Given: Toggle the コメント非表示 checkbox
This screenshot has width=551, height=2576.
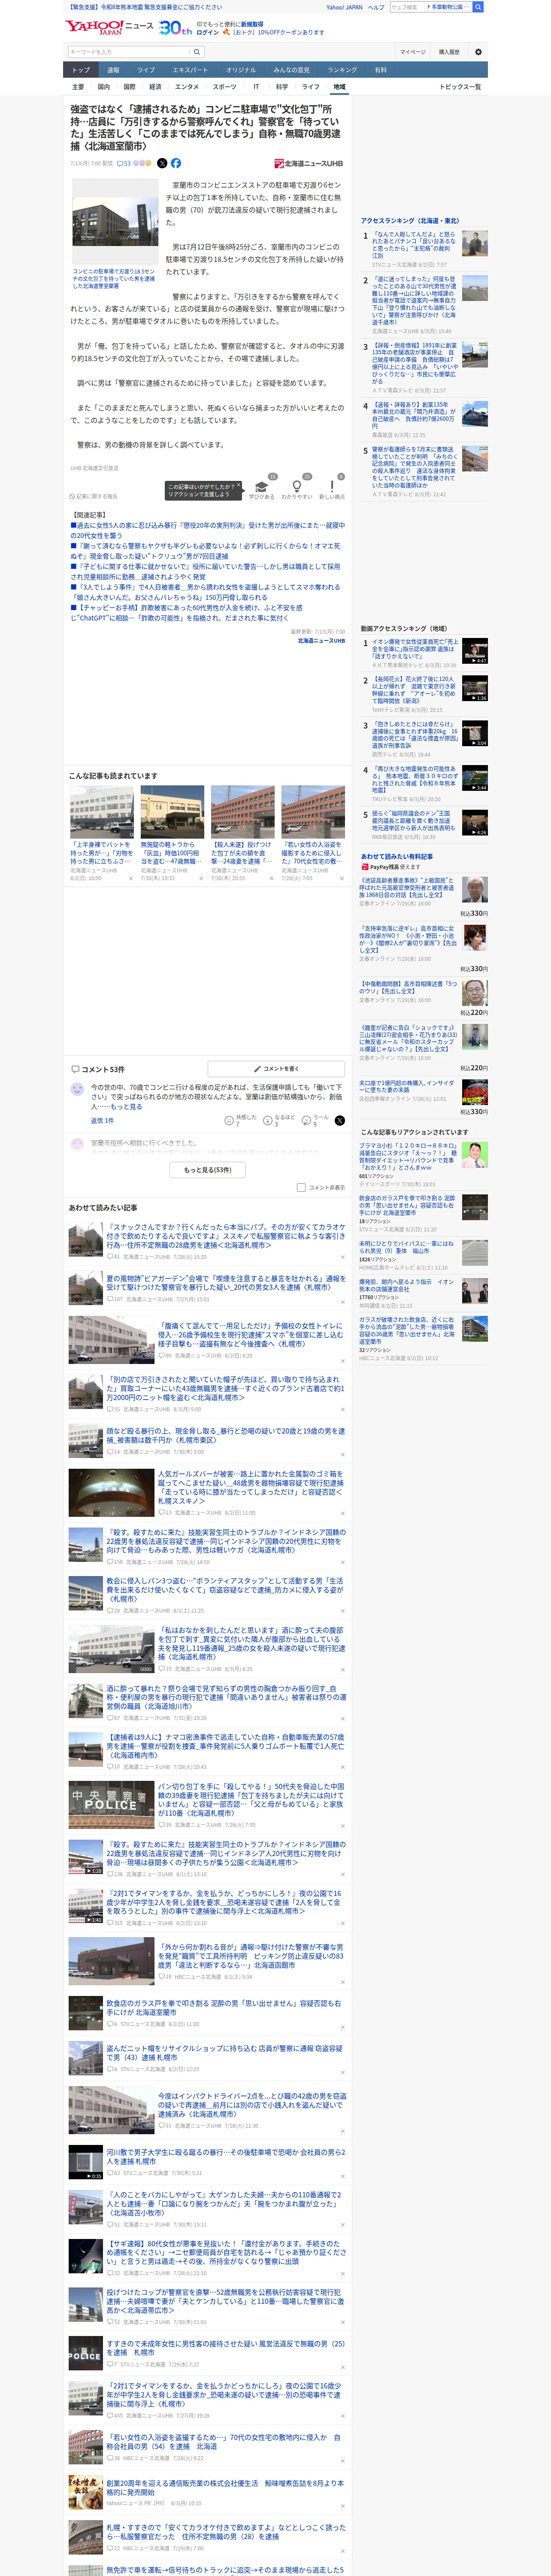Looking at the screenshot, I should click(301, 1187).
